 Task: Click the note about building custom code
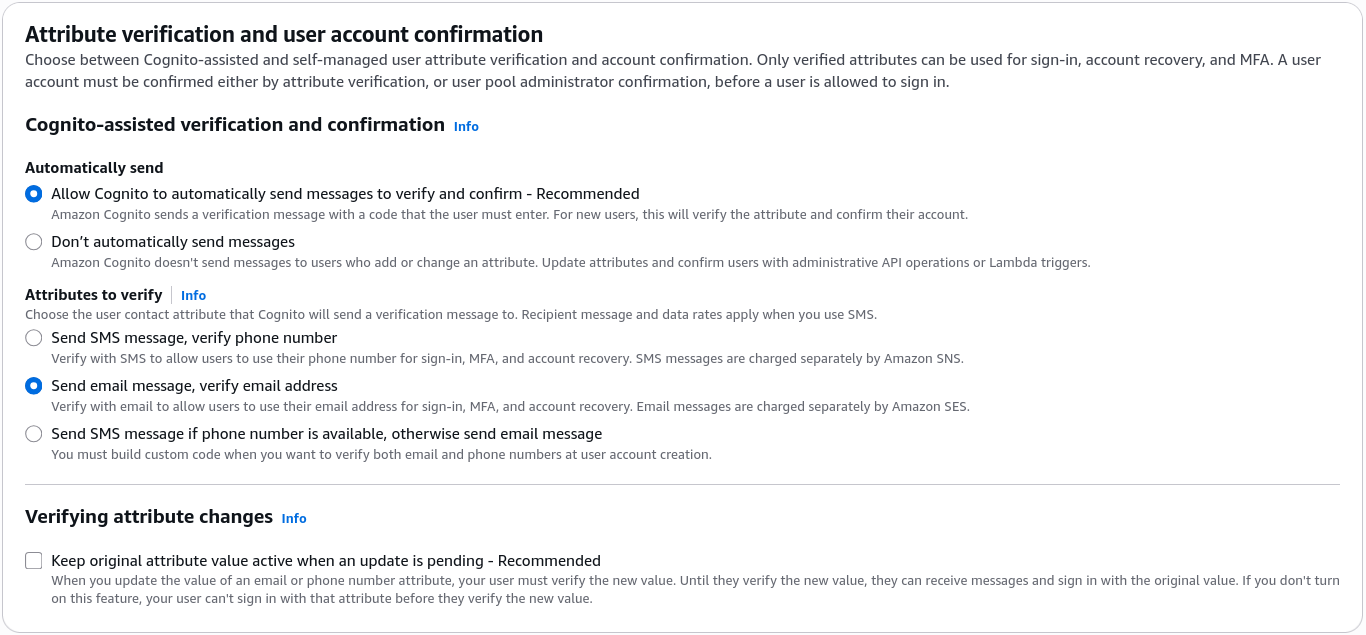[x=381, y=455]
